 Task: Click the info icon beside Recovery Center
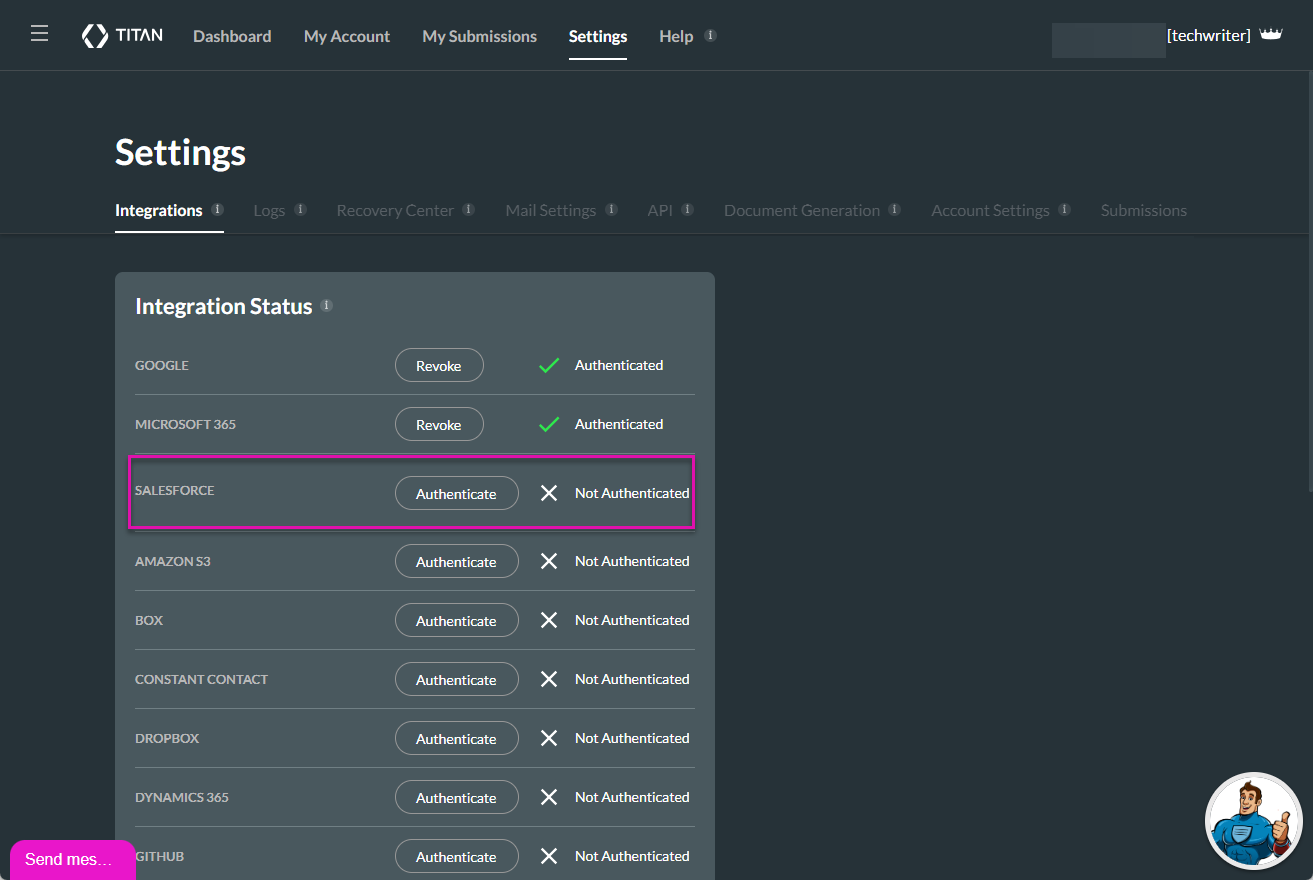coord(468,209)
